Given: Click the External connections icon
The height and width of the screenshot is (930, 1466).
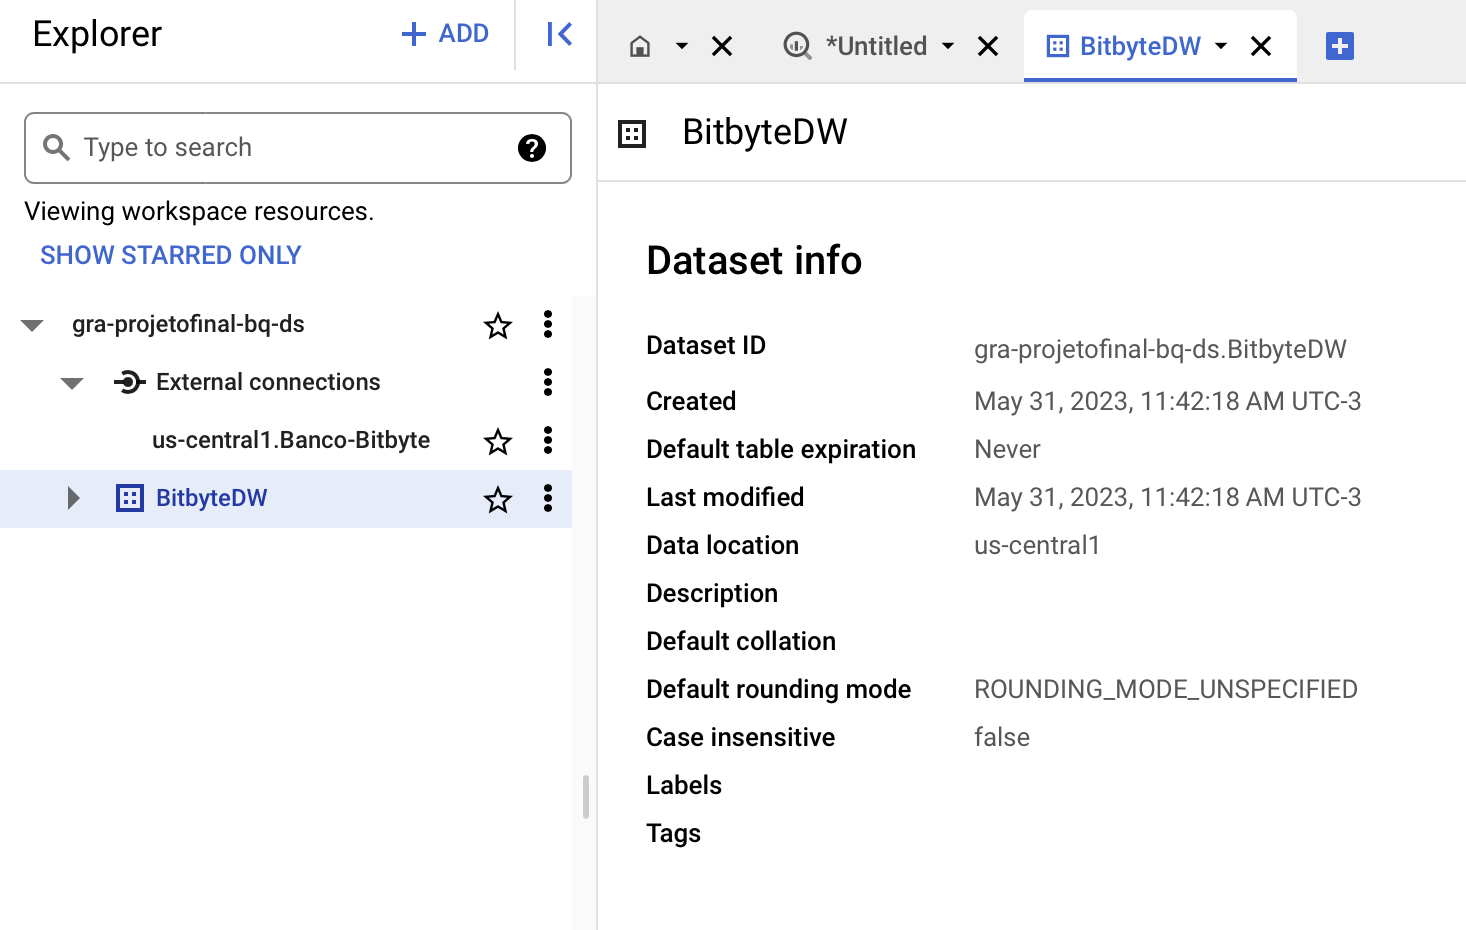Looking at the screenshot, I should [x=129, y=382].
